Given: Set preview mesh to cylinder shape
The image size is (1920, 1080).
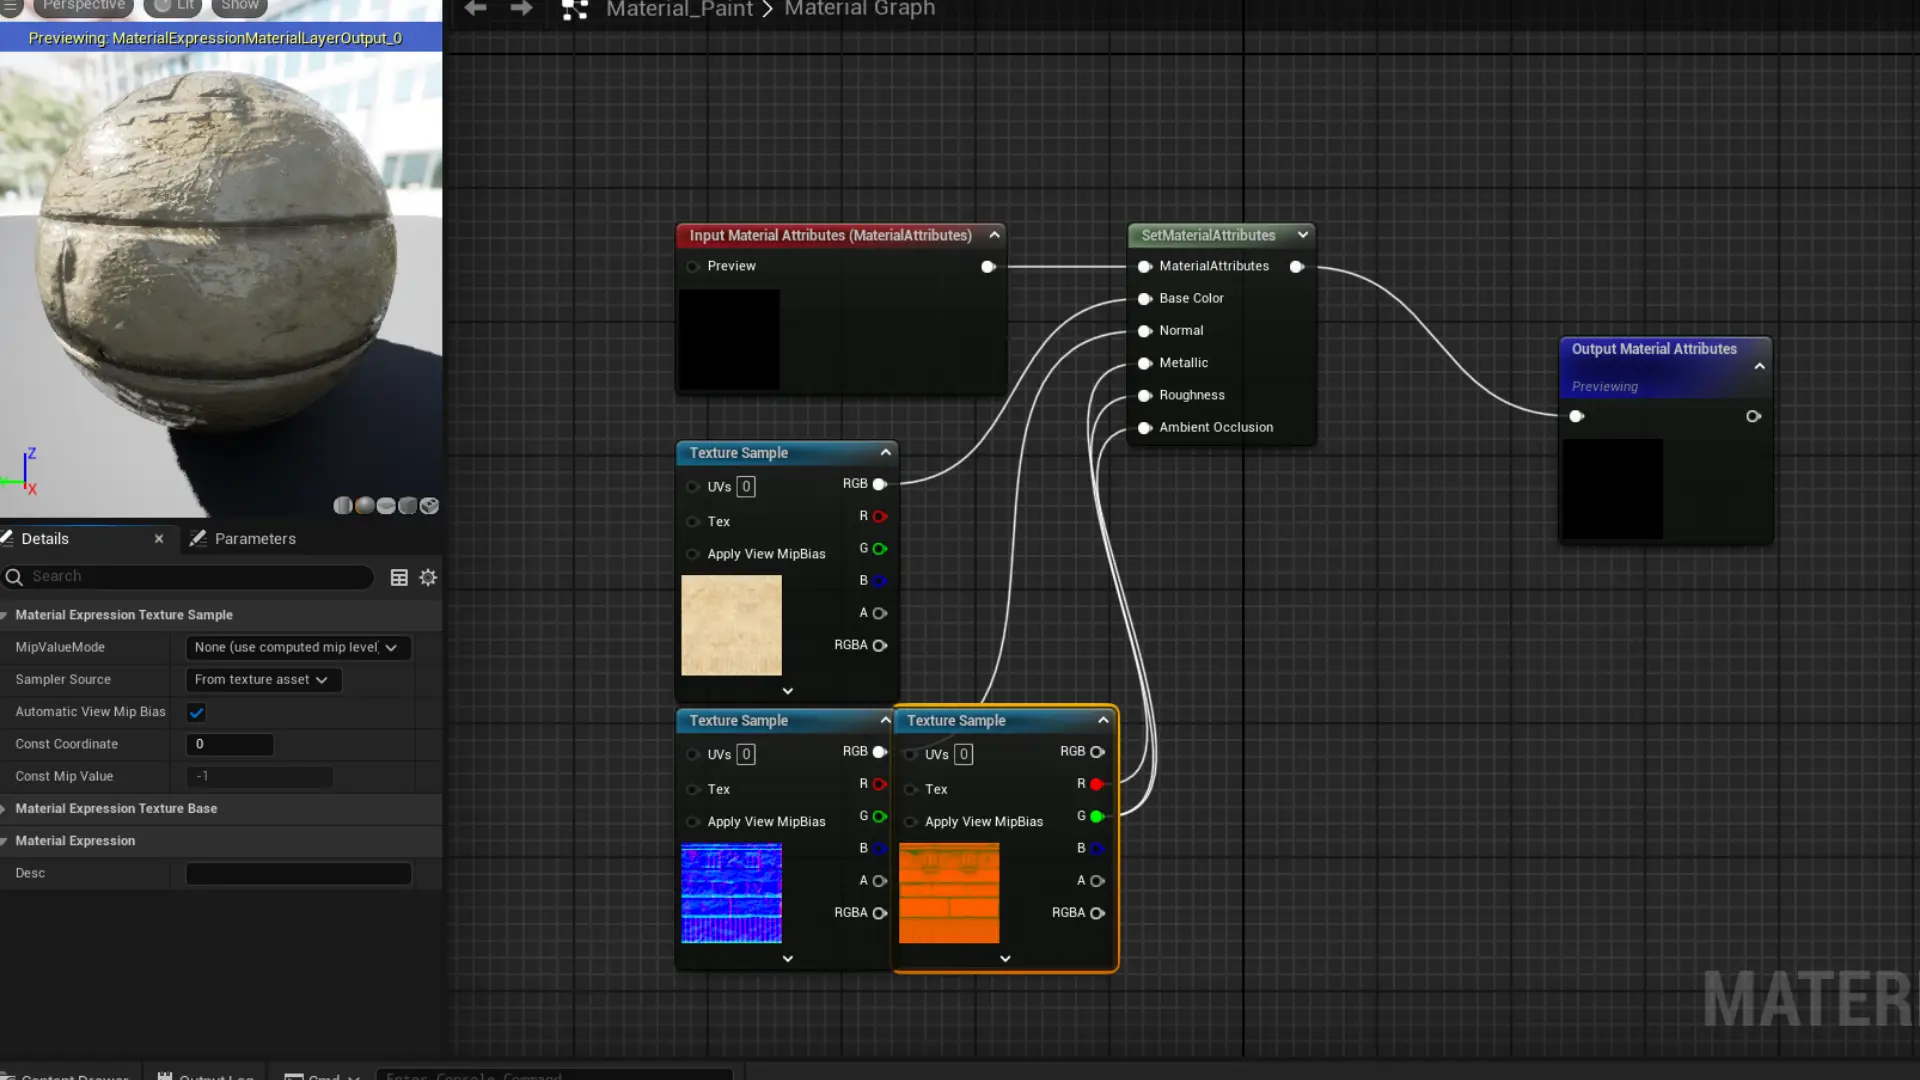Looking at the screenshot, I should (x=343, y=506).
